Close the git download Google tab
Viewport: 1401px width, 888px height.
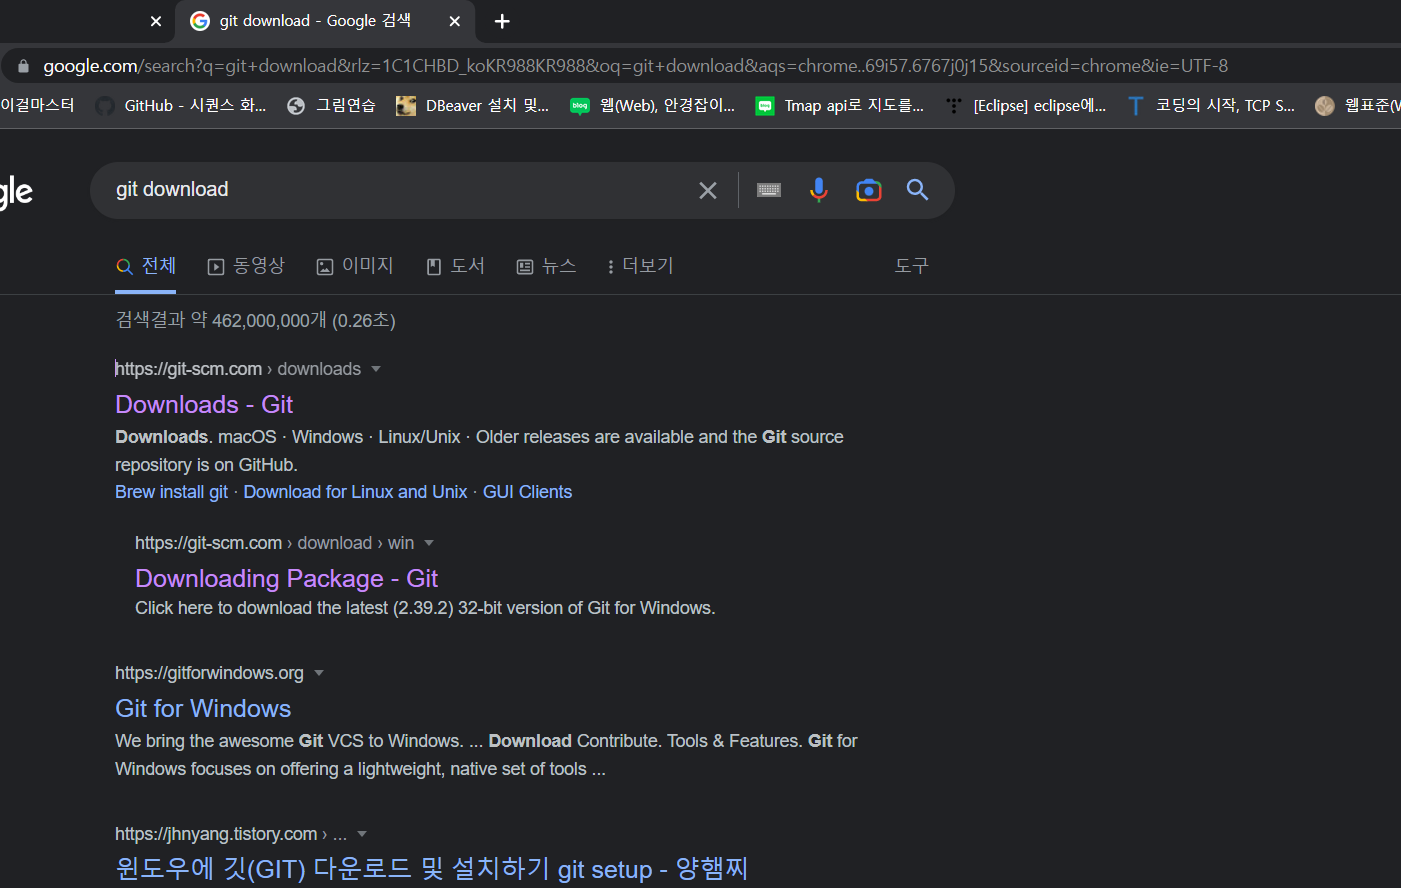[455, 21]
